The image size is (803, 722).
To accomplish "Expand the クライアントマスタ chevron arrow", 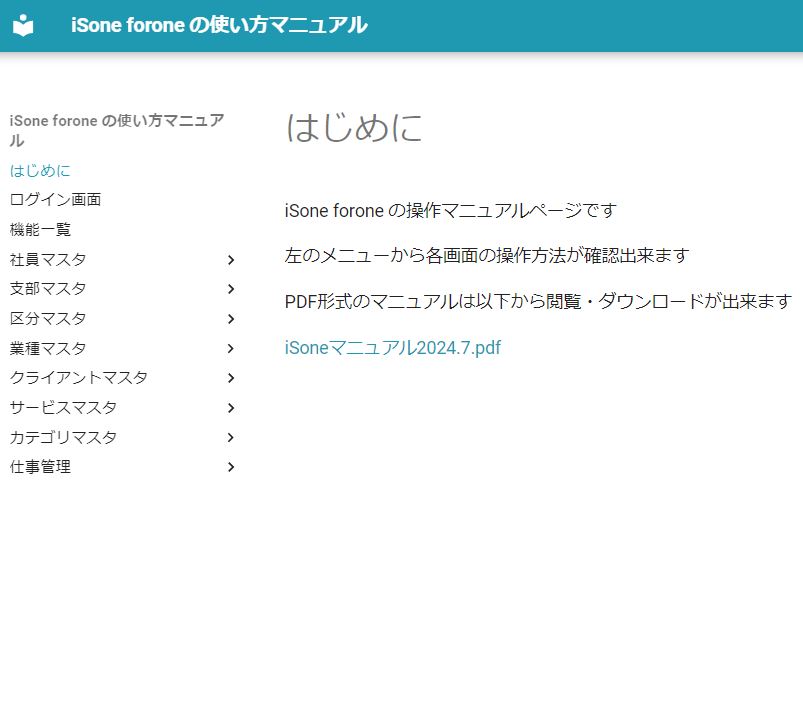I will coord(231,378).
